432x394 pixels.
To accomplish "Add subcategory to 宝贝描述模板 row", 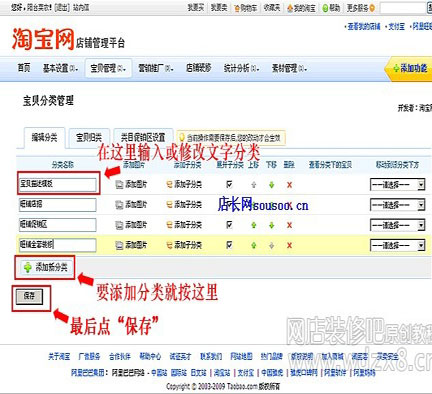I will (184, 184).
